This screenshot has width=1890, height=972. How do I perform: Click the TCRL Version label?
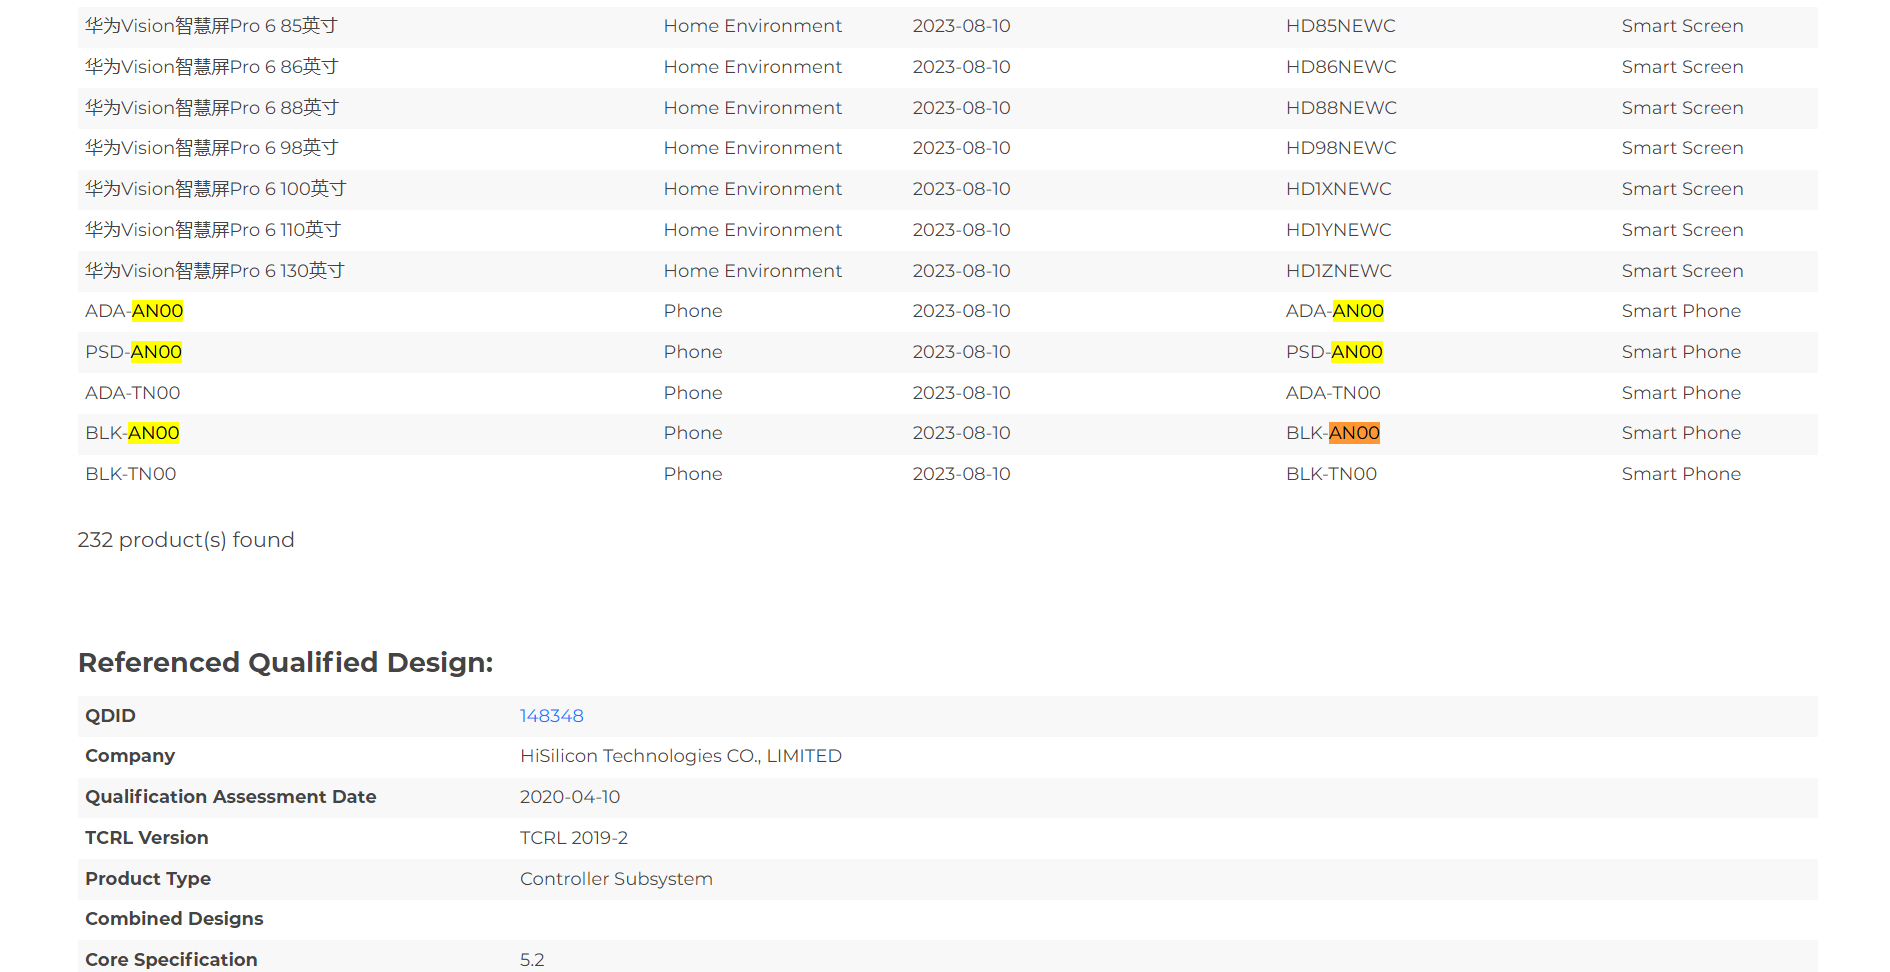point(146,838)
